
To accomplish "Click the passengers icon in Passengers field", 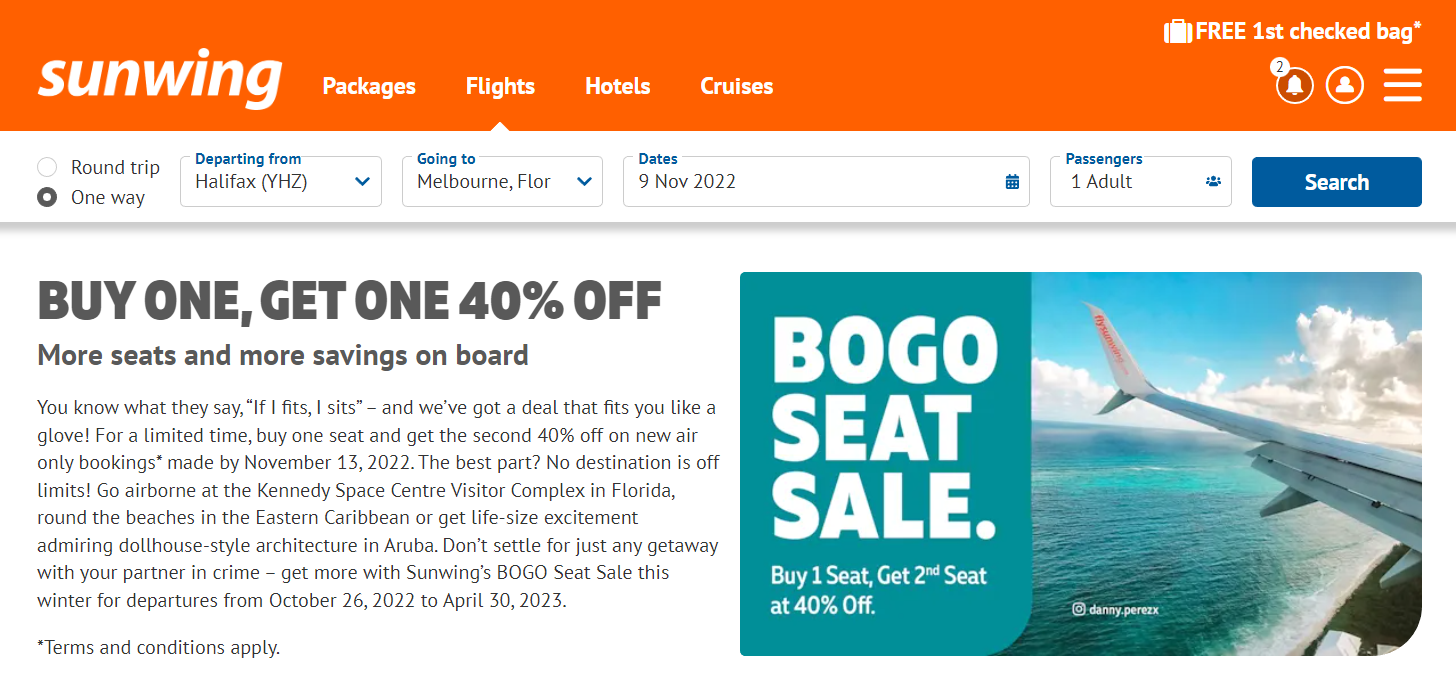I will click(x=1213, y=181).
